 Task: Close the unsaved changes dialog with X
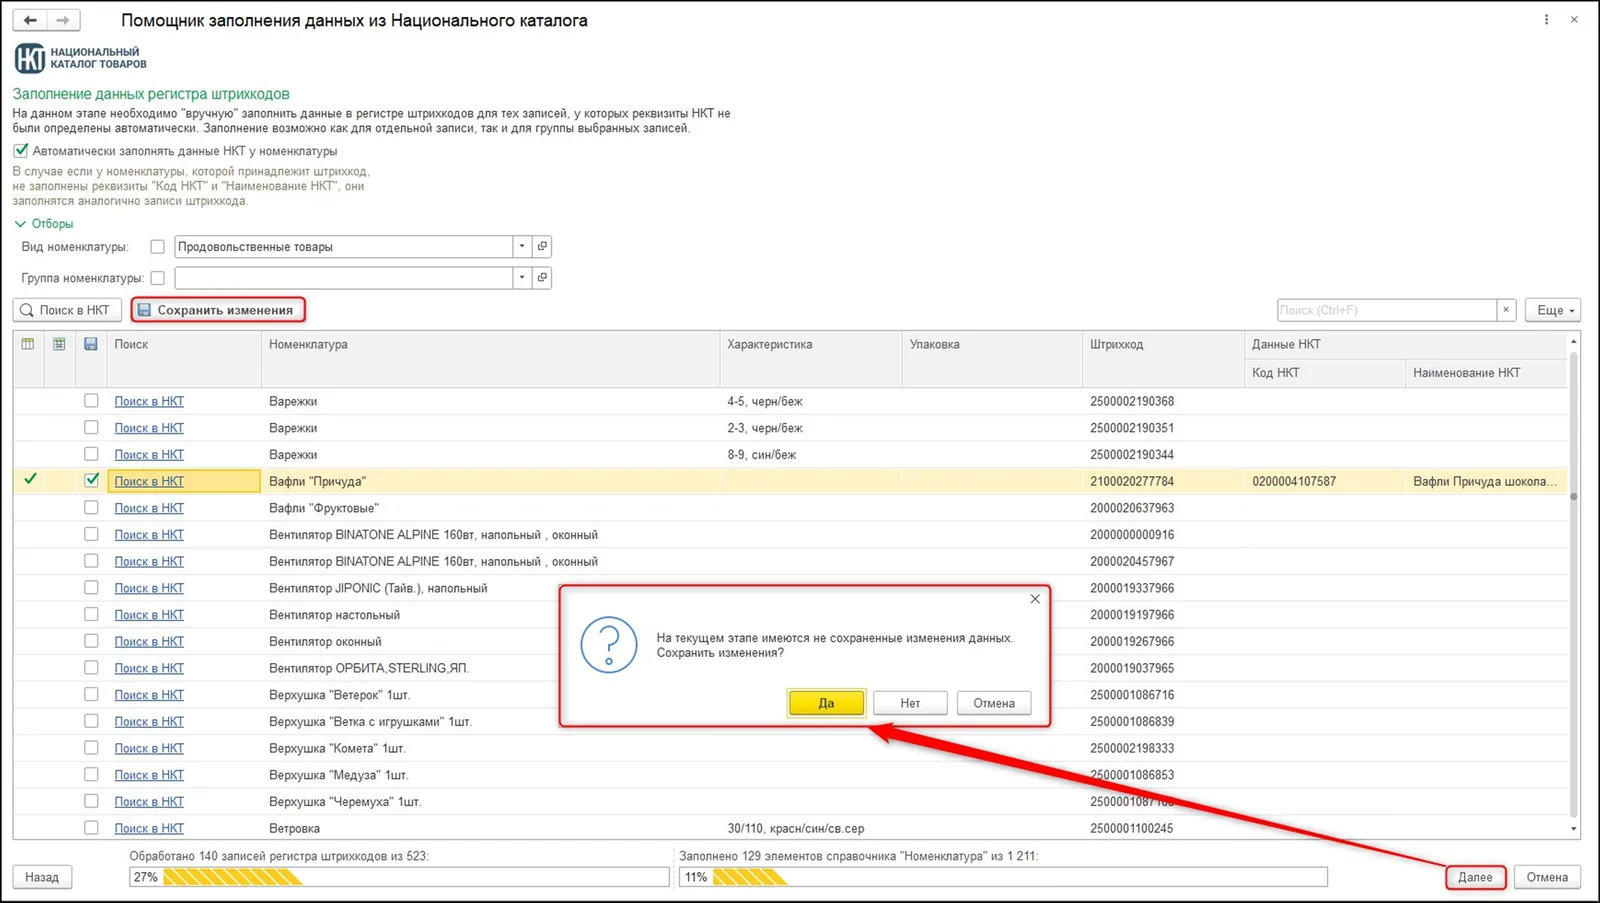pyautogui.click(x=1035, y=599)
